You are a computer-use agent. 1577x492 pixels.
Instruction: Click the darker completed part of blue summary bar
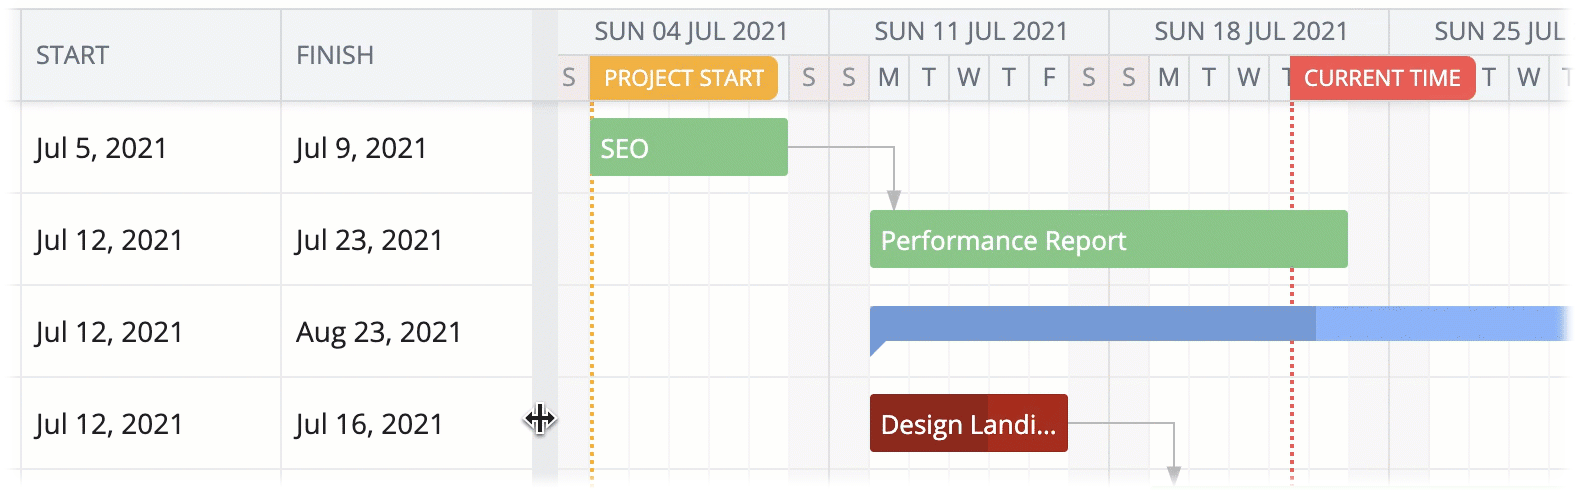(1092, 324)
